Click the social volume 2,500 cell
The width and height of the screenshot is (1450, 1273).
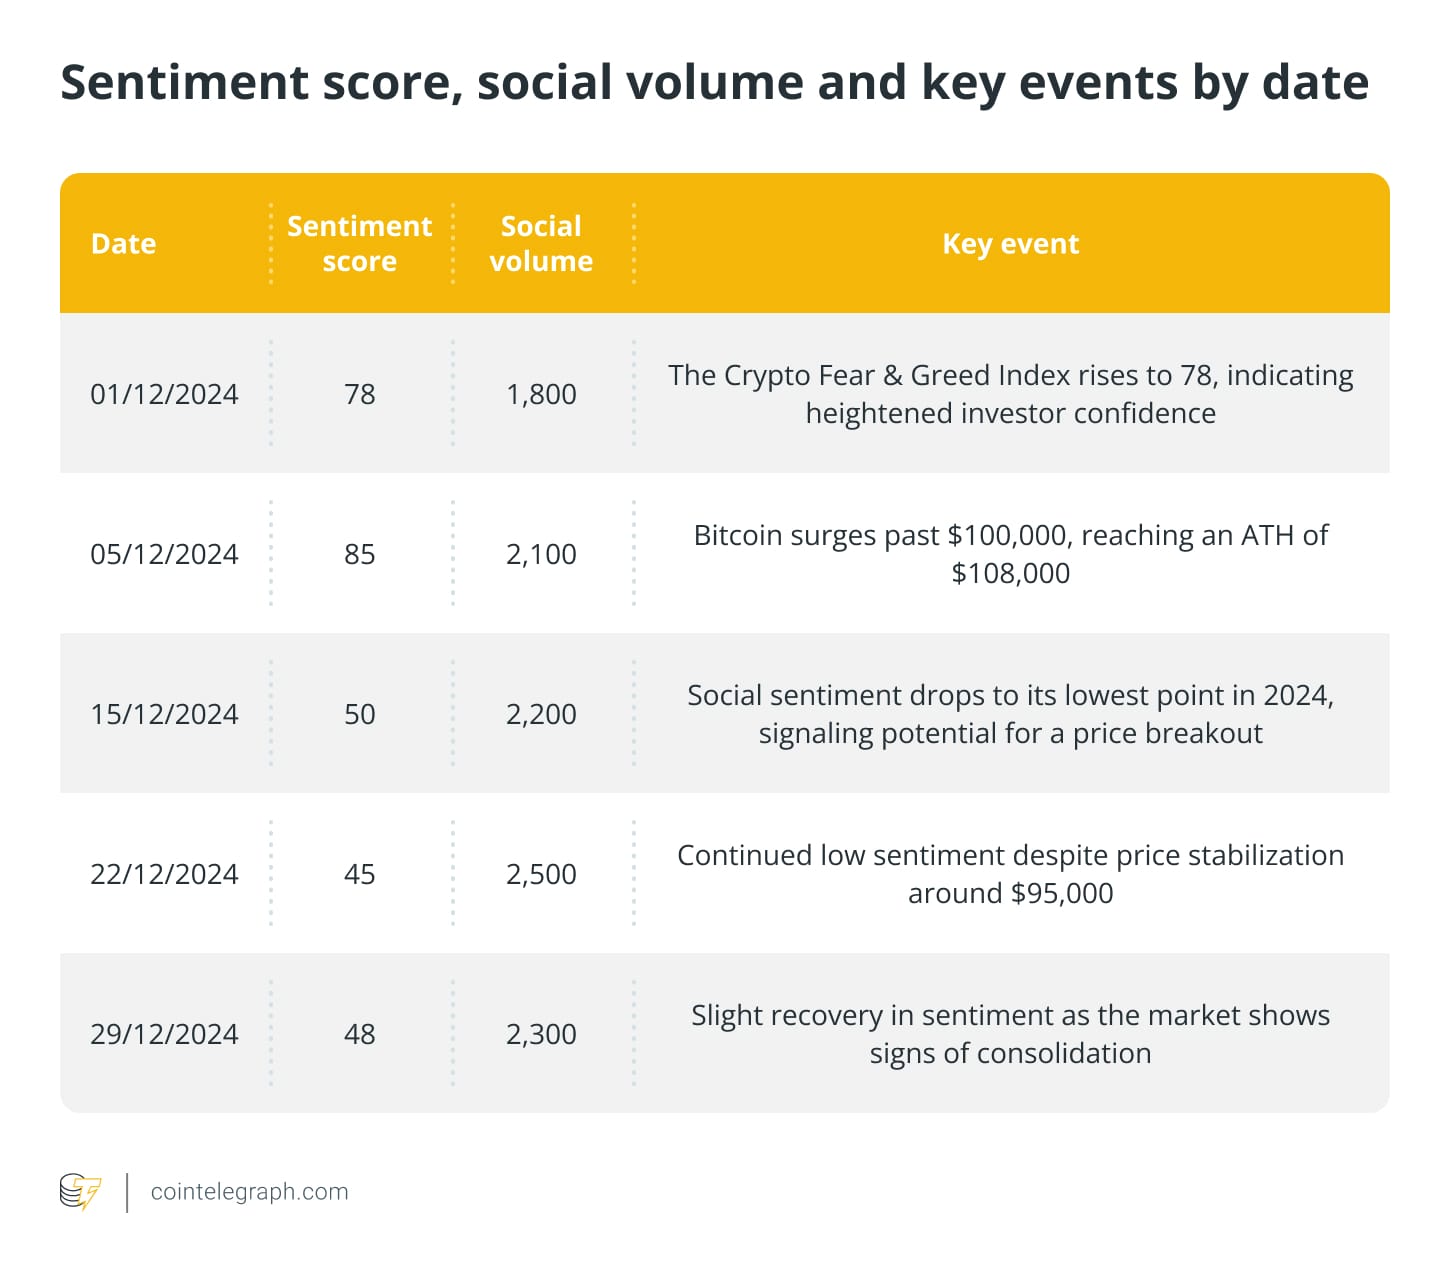[541, 874]
